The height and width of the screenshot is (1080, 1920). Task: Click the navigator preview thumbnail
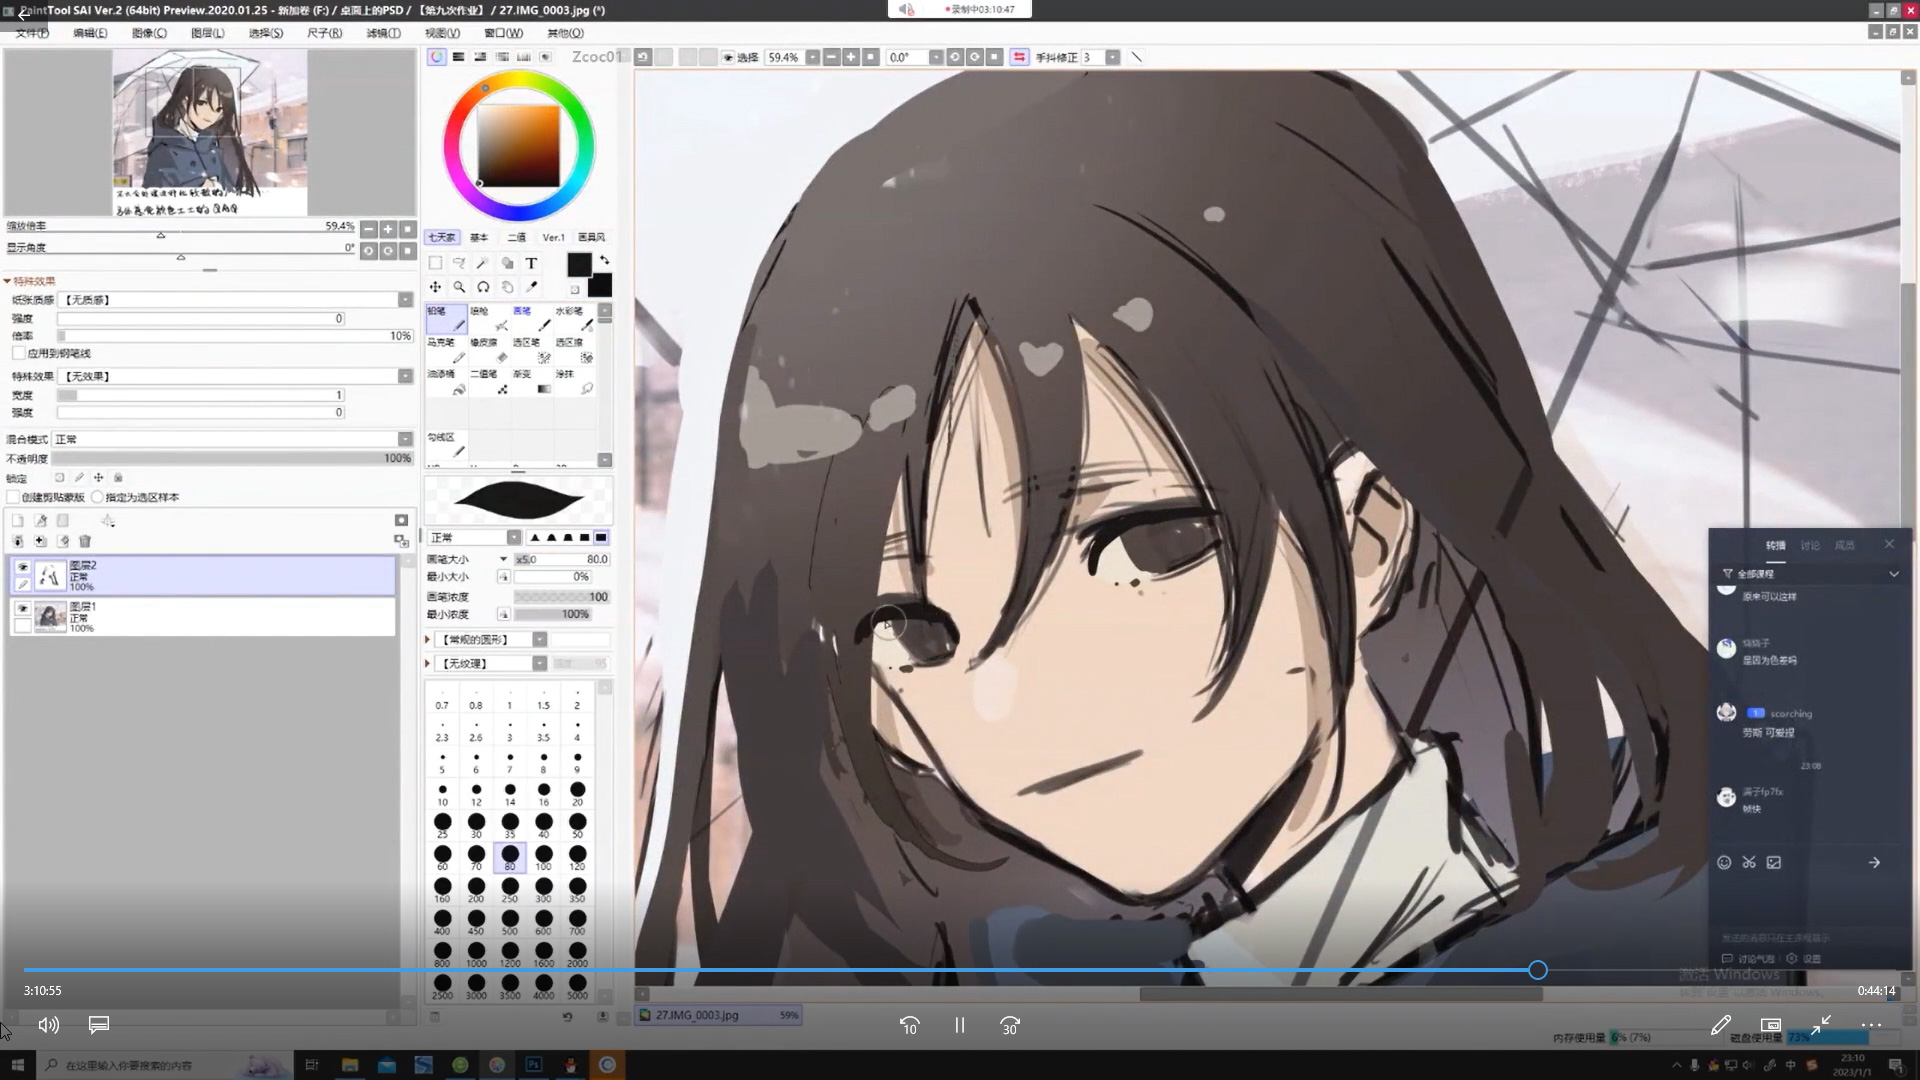(x=210, y=133)
